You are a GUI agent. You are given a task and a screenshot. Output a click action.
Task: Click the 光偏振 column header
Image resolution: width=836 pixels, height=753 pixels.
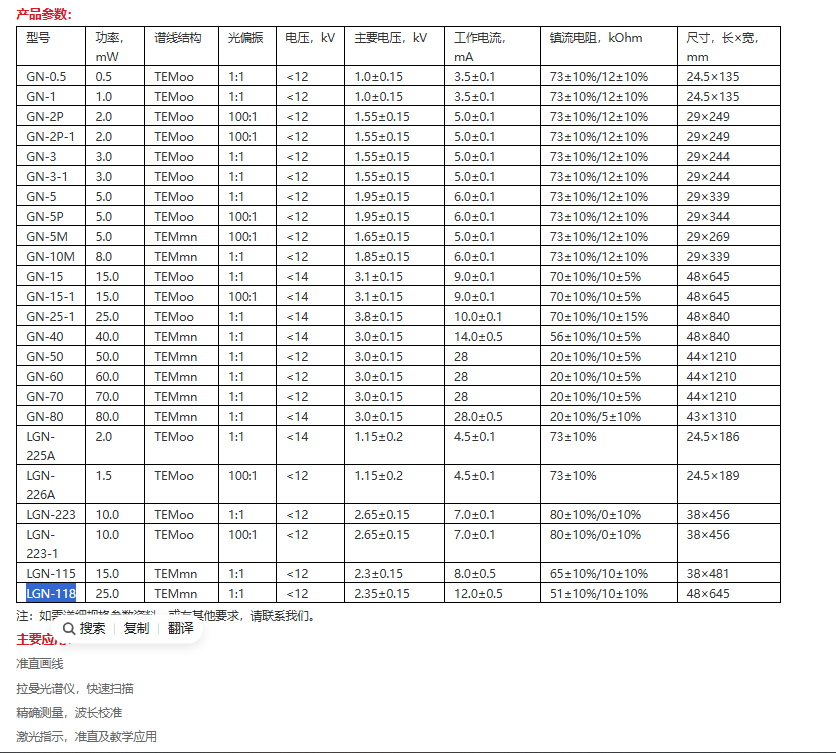pyautogui.click(x=245, y=38)
